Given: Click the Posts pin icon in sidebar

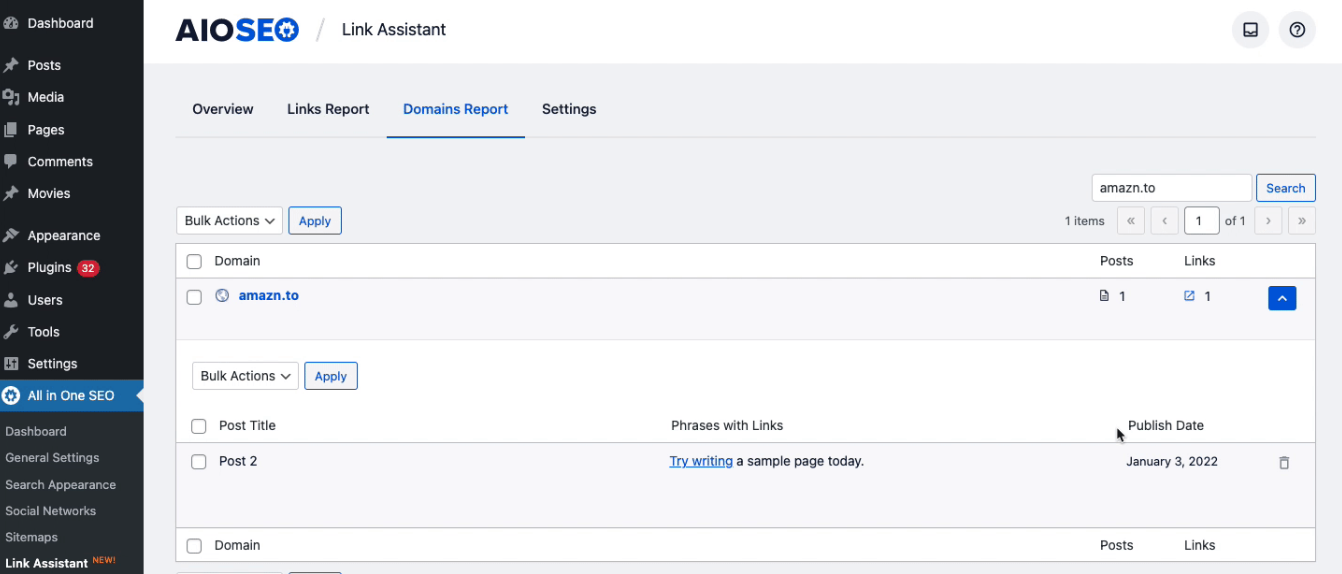Looking at the screenshot, I should pos(11,65).
